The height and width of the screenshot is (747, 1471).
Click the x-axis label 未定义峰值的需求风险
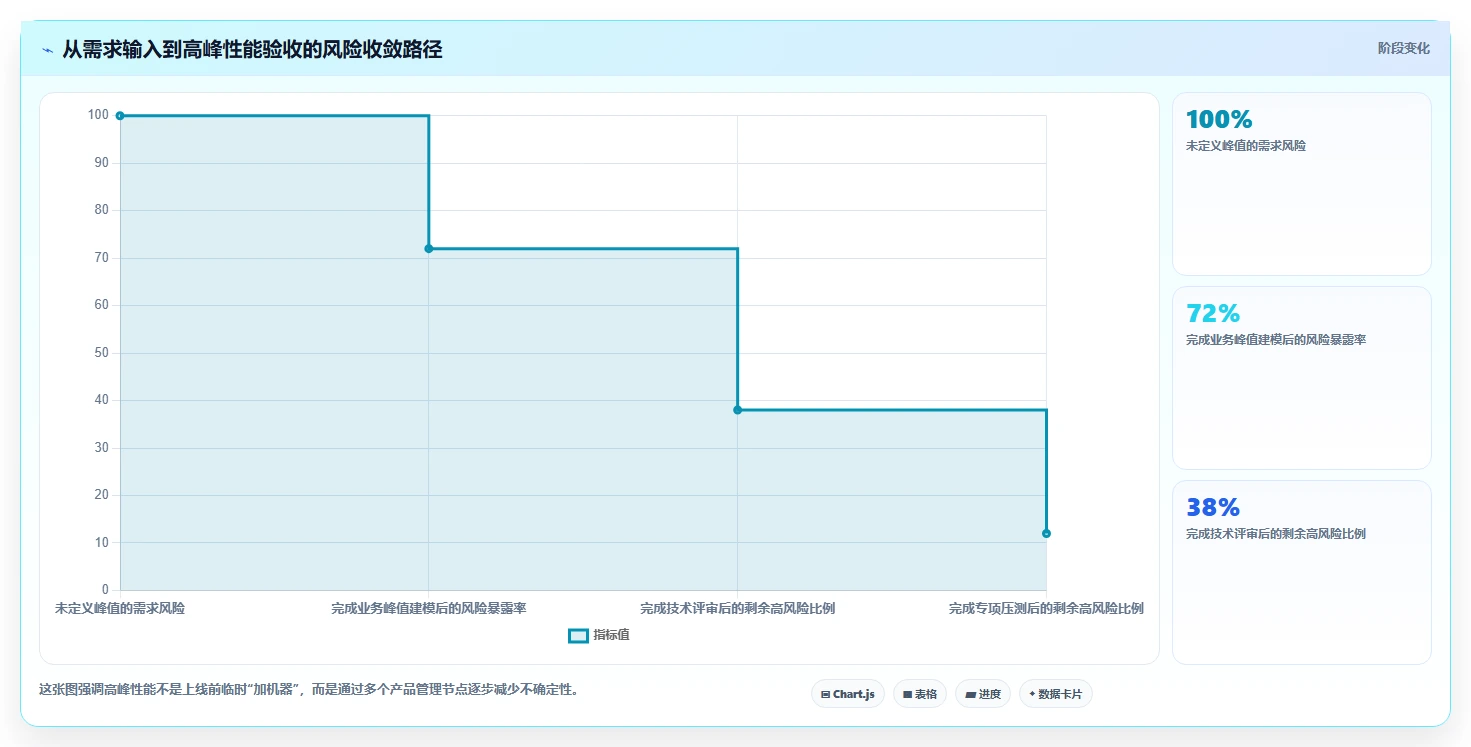120,608
